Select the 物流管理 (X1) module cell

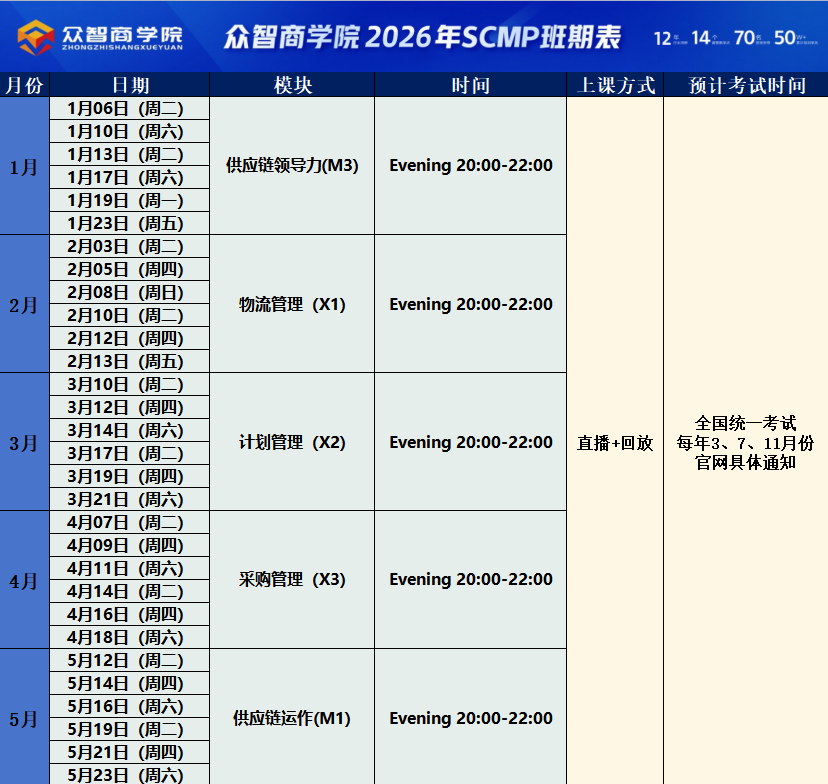click(x=292, y=304)
